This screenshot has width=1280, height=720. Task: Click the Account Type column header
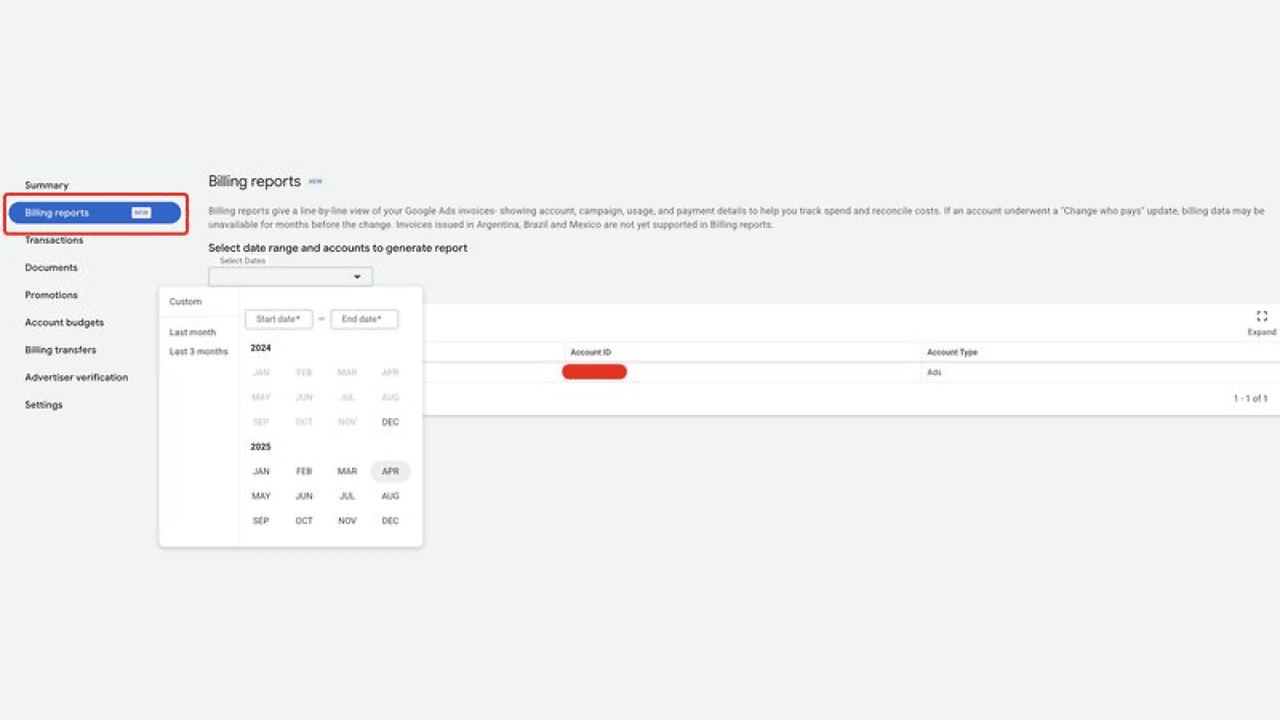[x=952, y=352]
